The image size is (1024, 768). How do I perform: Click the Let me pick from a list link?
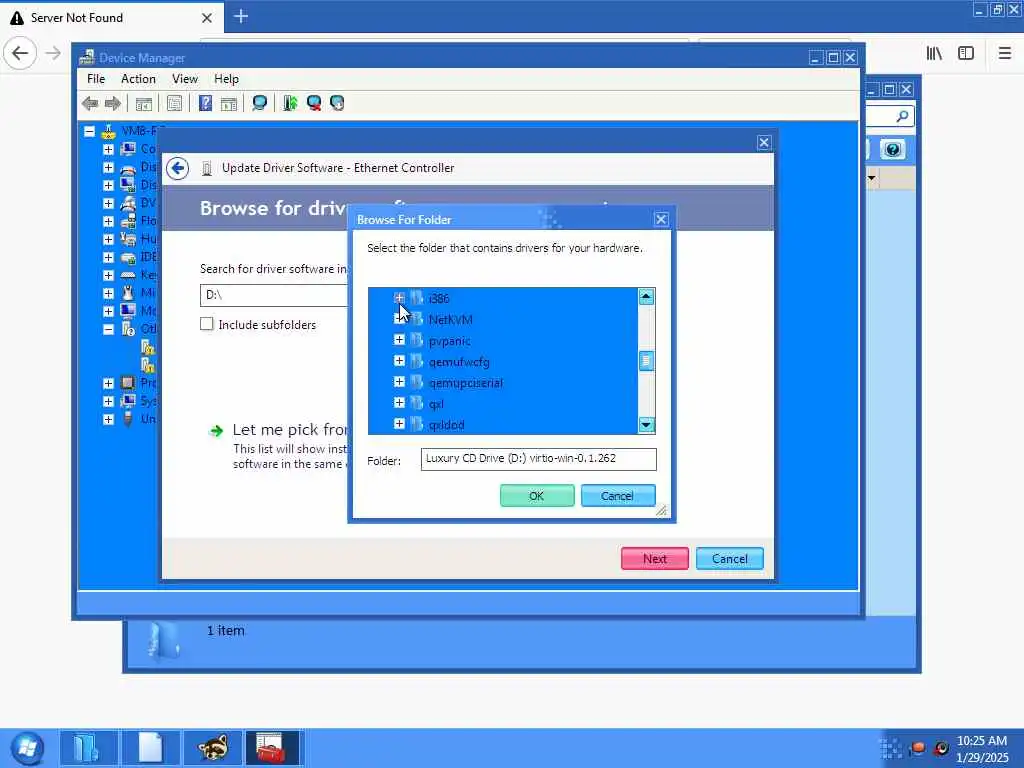tap(289, 430)
